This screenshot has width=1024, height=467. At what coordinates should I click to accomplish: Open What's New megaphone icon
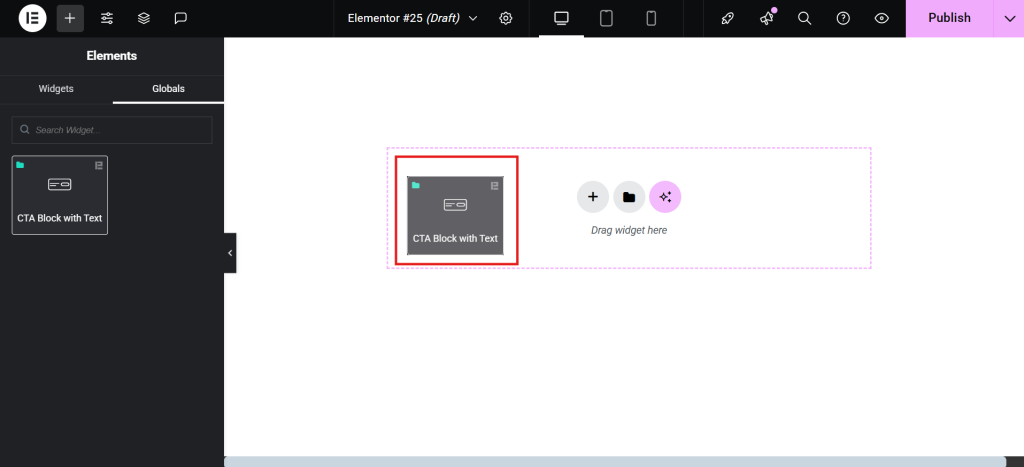tap(767, 18)
